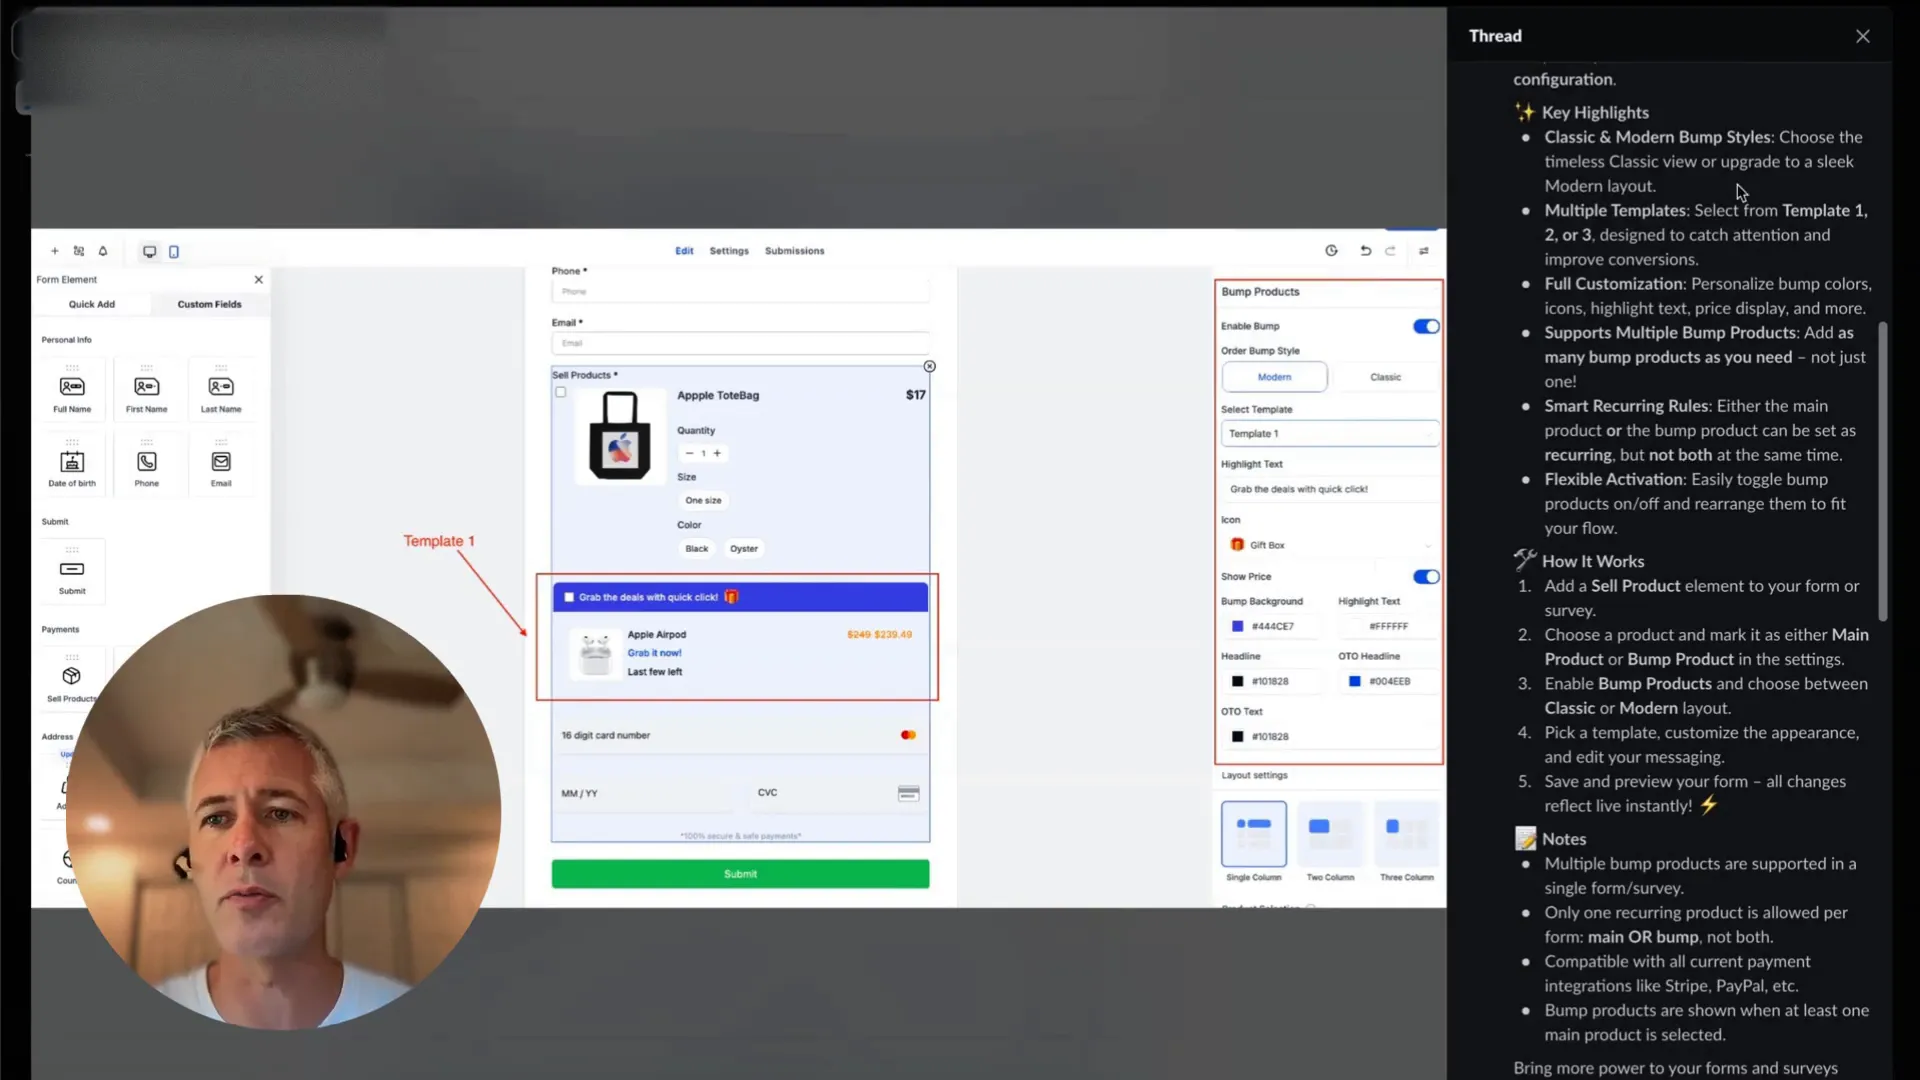This screenshot has height=1080, width=1920.
Task: Check the Apple ToteBag product checkbox
Action: pyautogui.click(x=561, y=393)
